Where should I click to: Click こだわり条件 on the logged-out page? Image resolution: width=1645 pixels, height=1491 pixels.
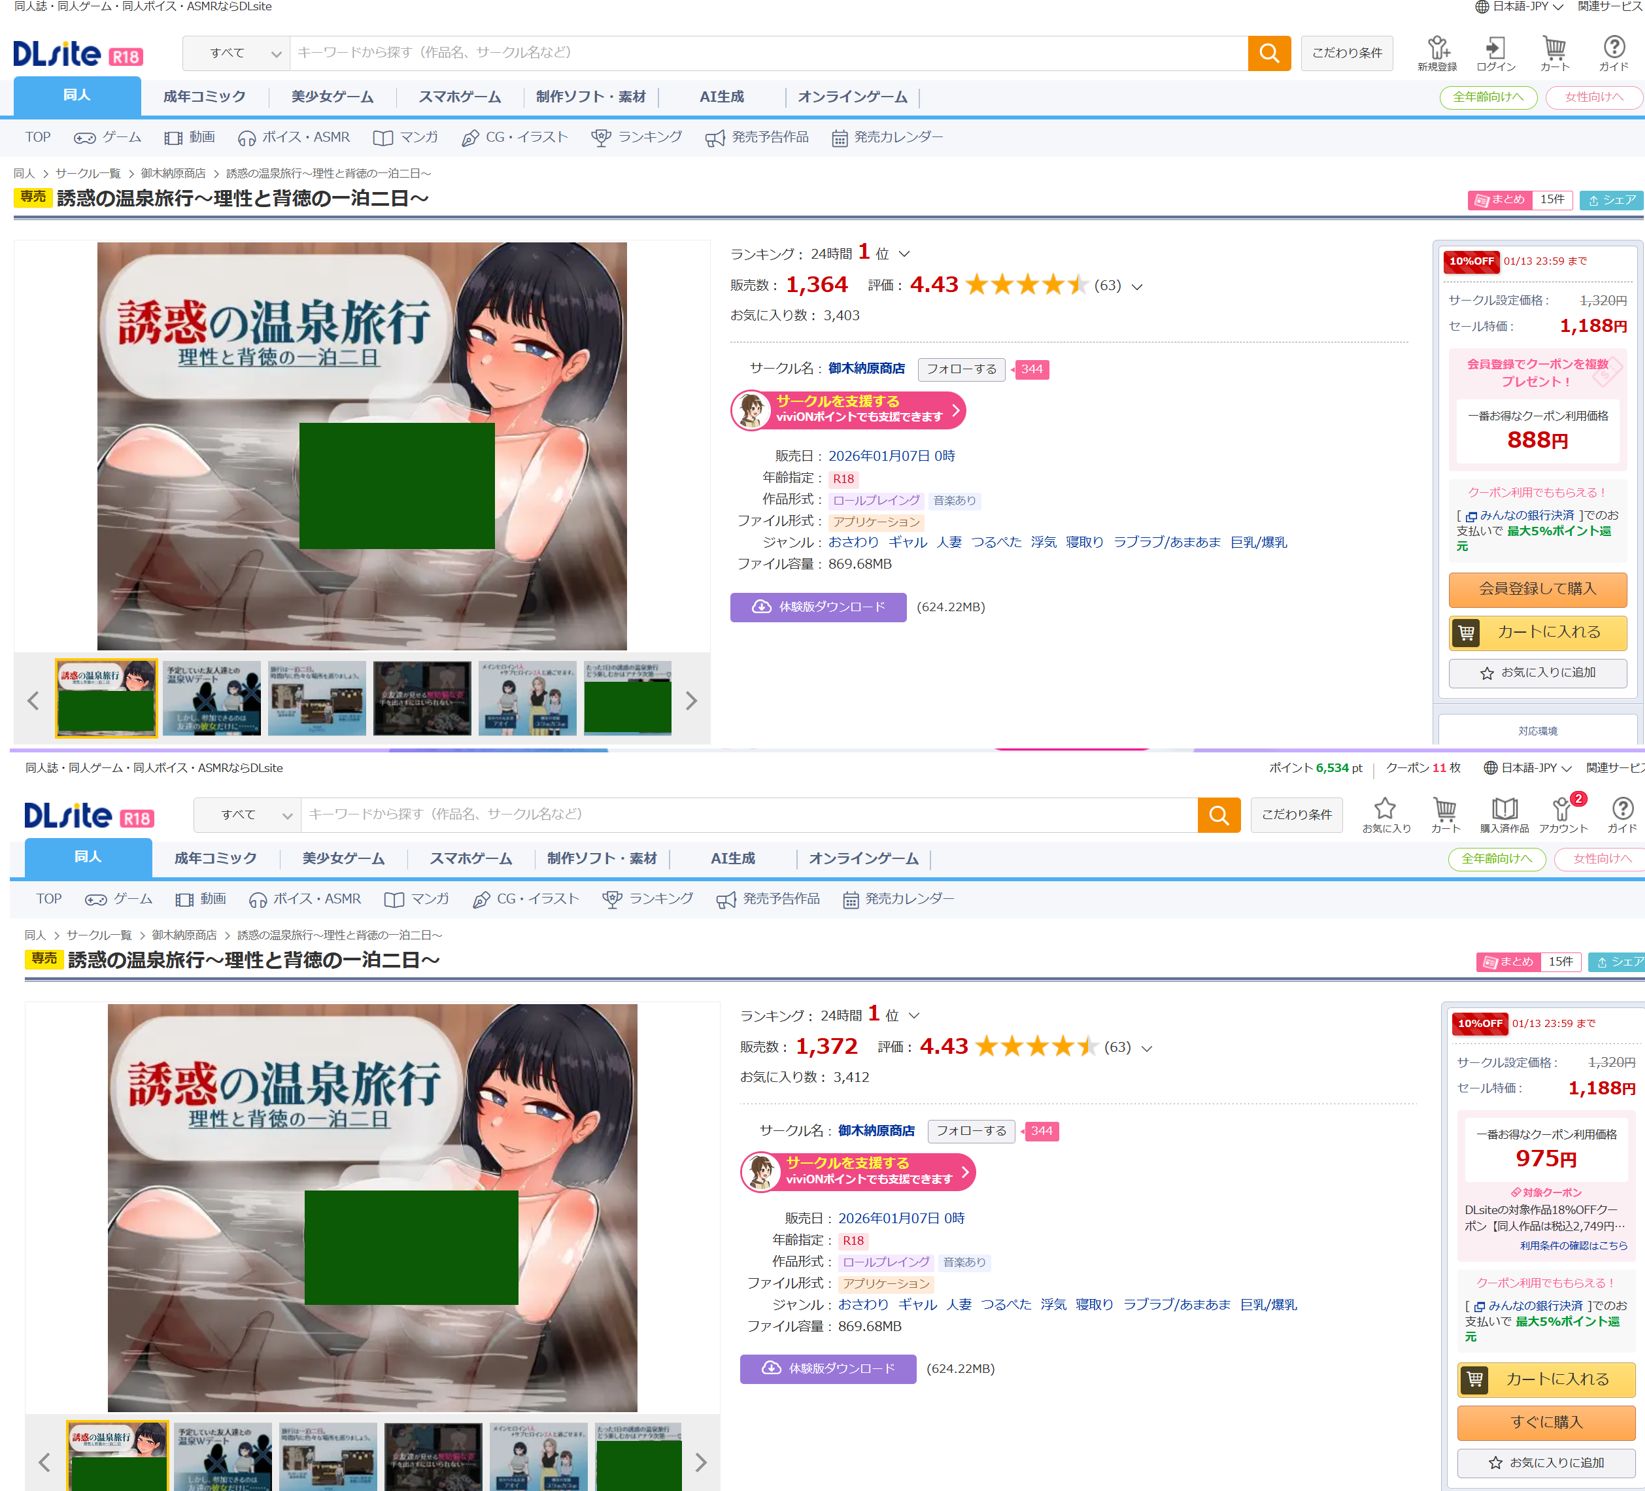tap(1347, 53)
